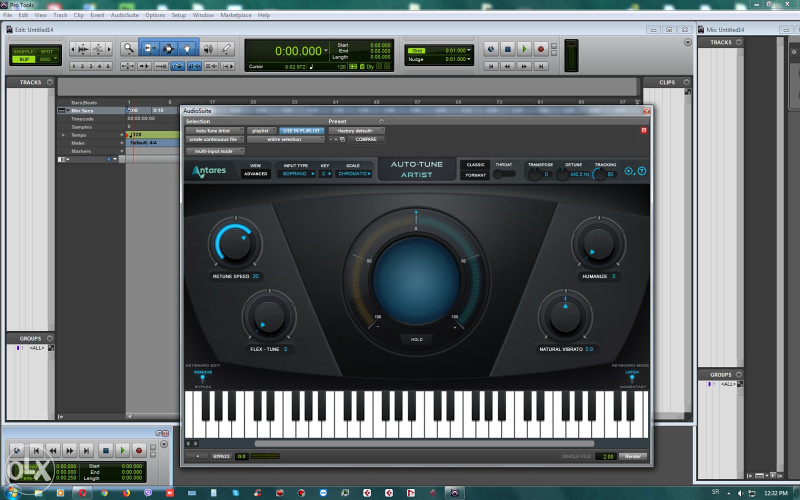The image size is (800, 500).
Task: Open the Grid mode dropdown arrow
Action: (55, 59)
